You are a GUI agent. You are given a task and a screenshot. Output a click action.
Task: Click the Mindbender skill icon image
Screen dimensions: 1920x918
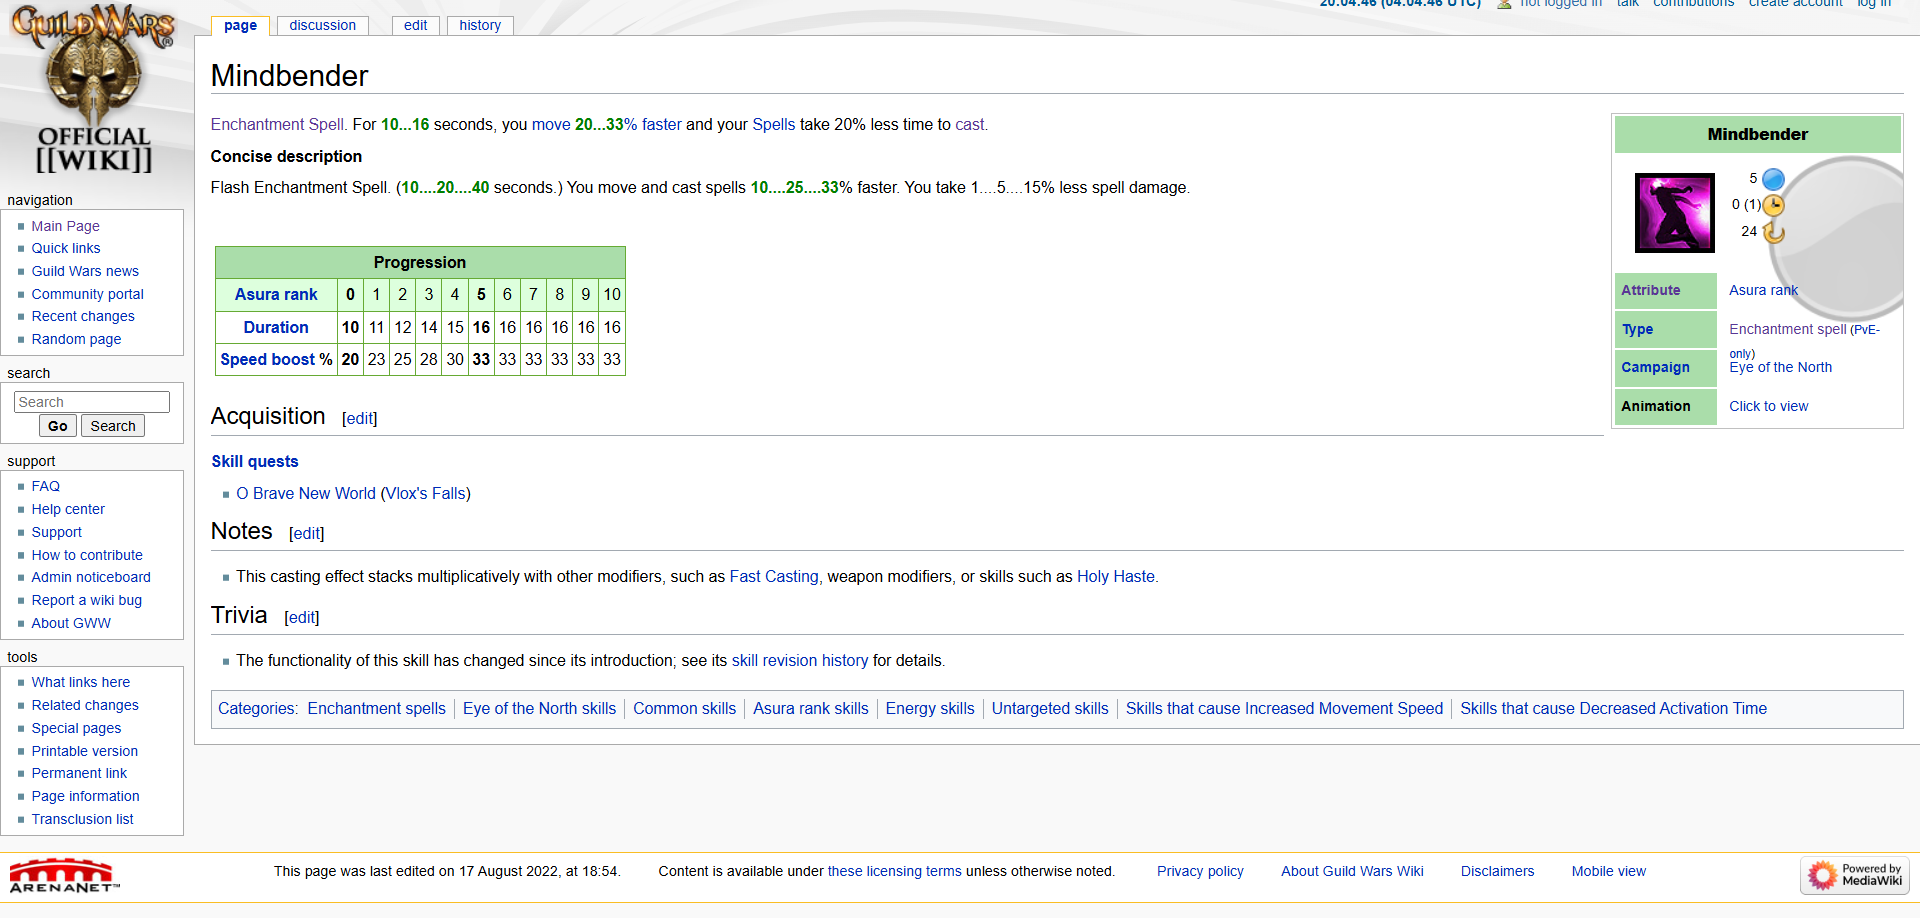point(1674,212)
